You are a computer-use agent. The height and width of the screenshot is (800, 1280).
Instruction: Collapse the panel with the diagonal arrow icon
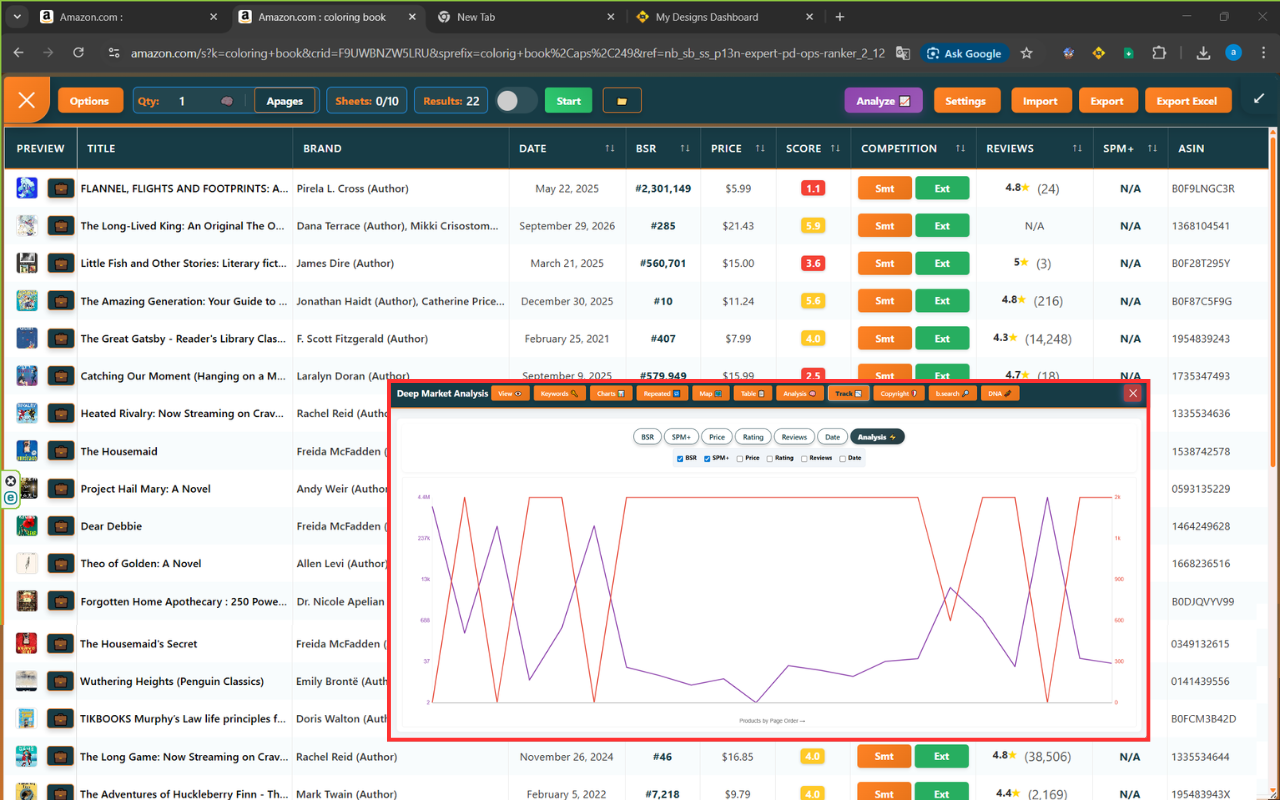[1258, 99]
